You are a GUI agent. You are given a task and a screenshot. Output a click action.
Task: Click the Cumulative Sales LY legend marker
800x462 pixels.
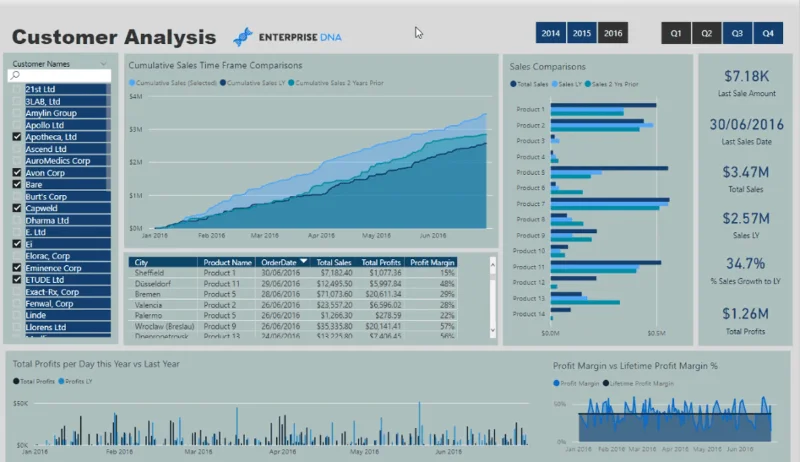tap(223, 83)
